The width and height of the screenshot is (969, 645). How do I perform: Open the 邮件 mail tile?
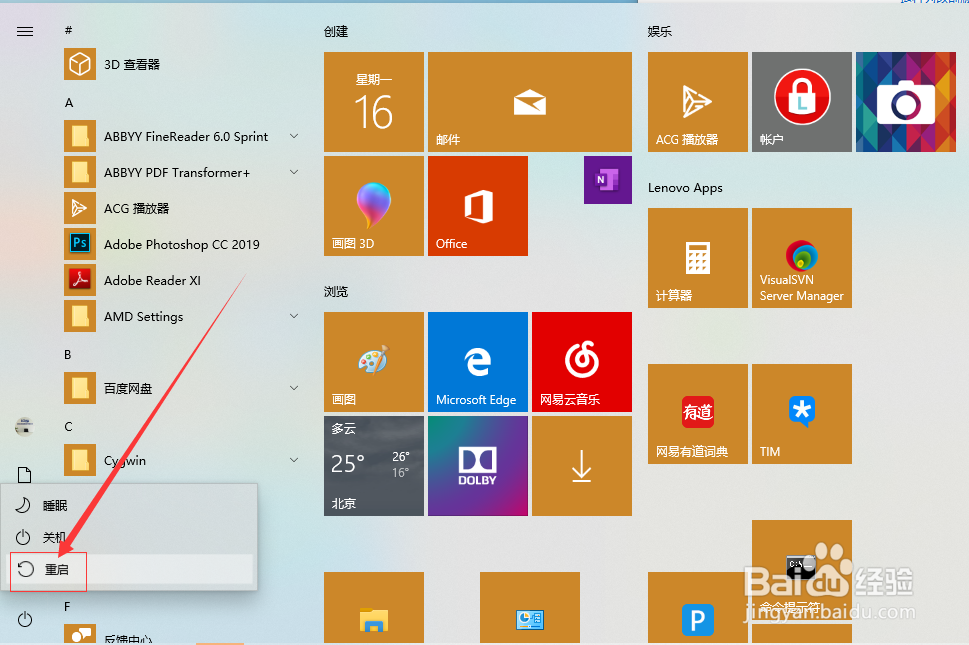(530, 102)
